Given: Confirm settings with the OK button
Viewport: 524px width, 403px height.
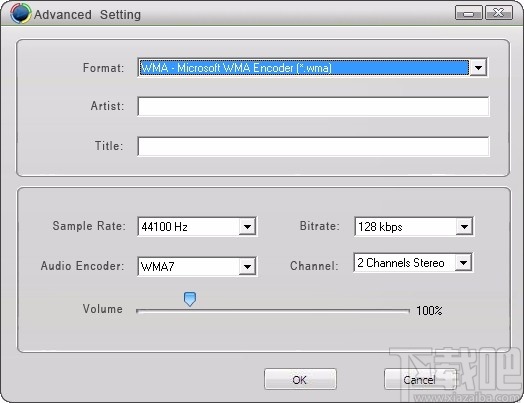Looking at the screenshot, I should point(300,379).
